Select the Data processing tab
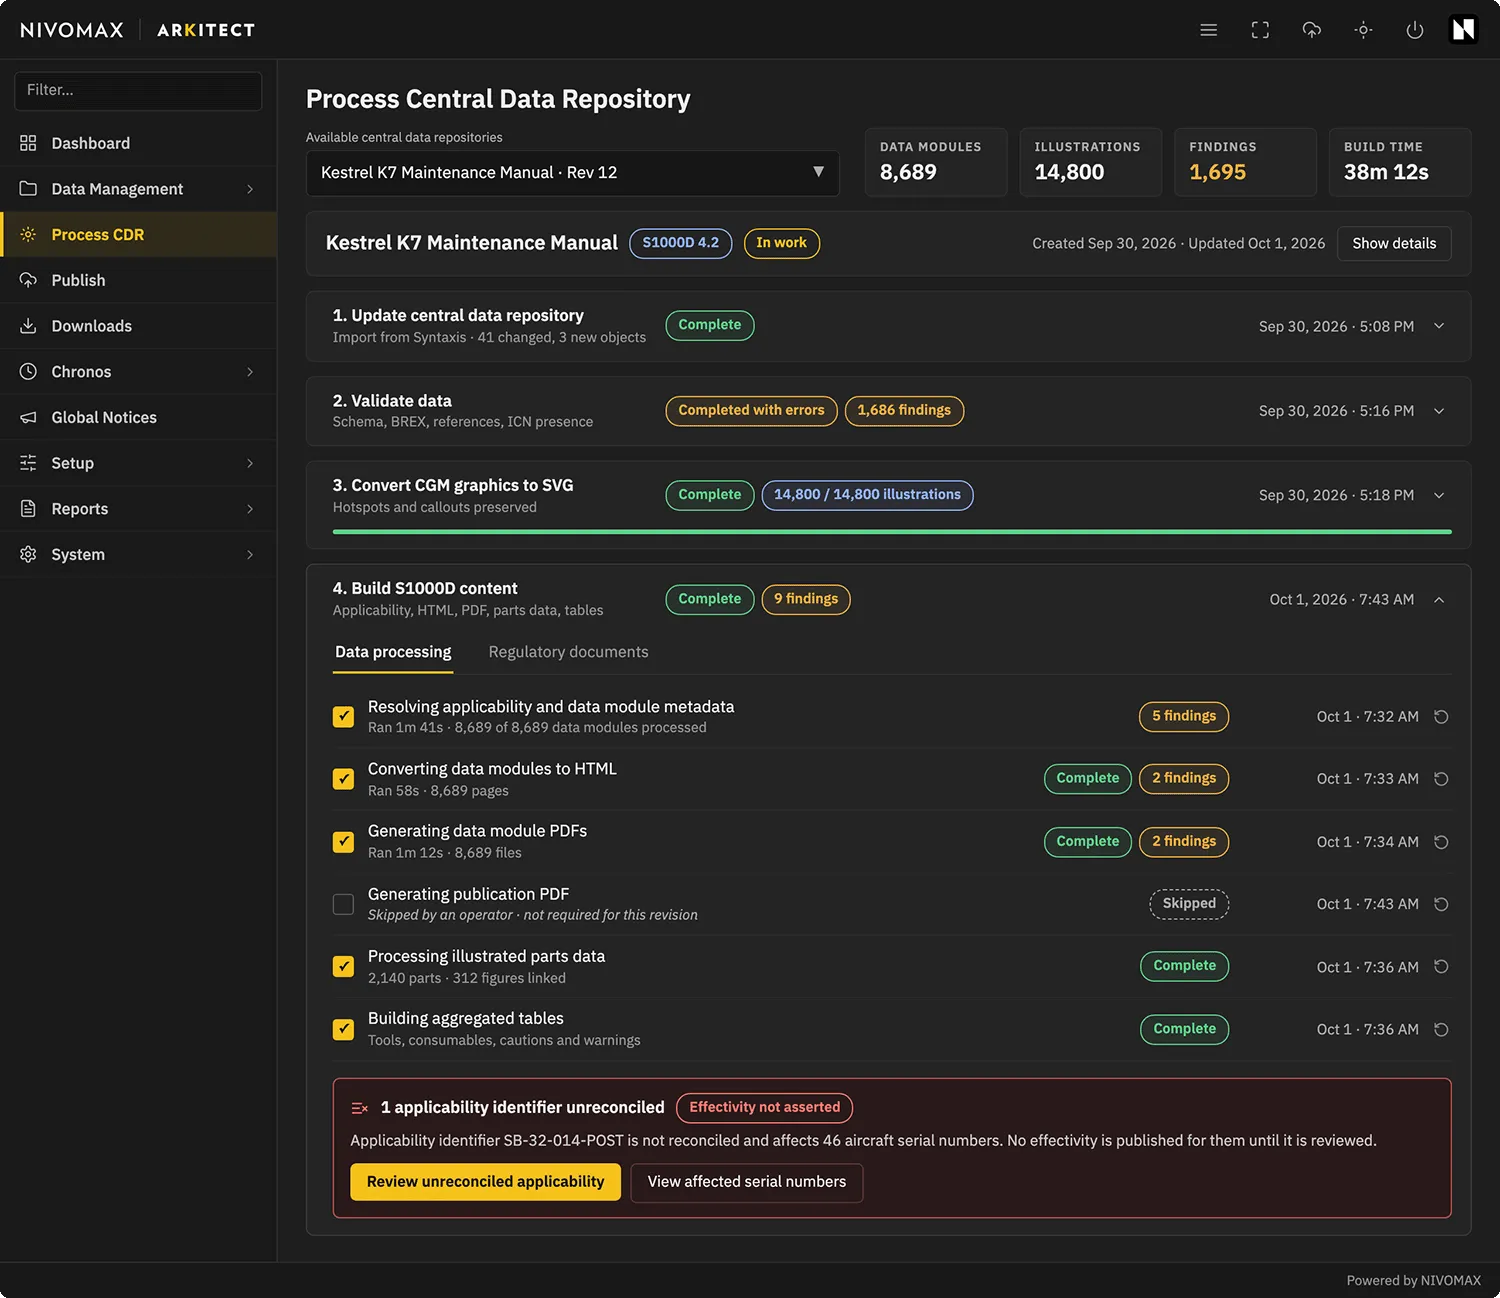 pos(393,652)
